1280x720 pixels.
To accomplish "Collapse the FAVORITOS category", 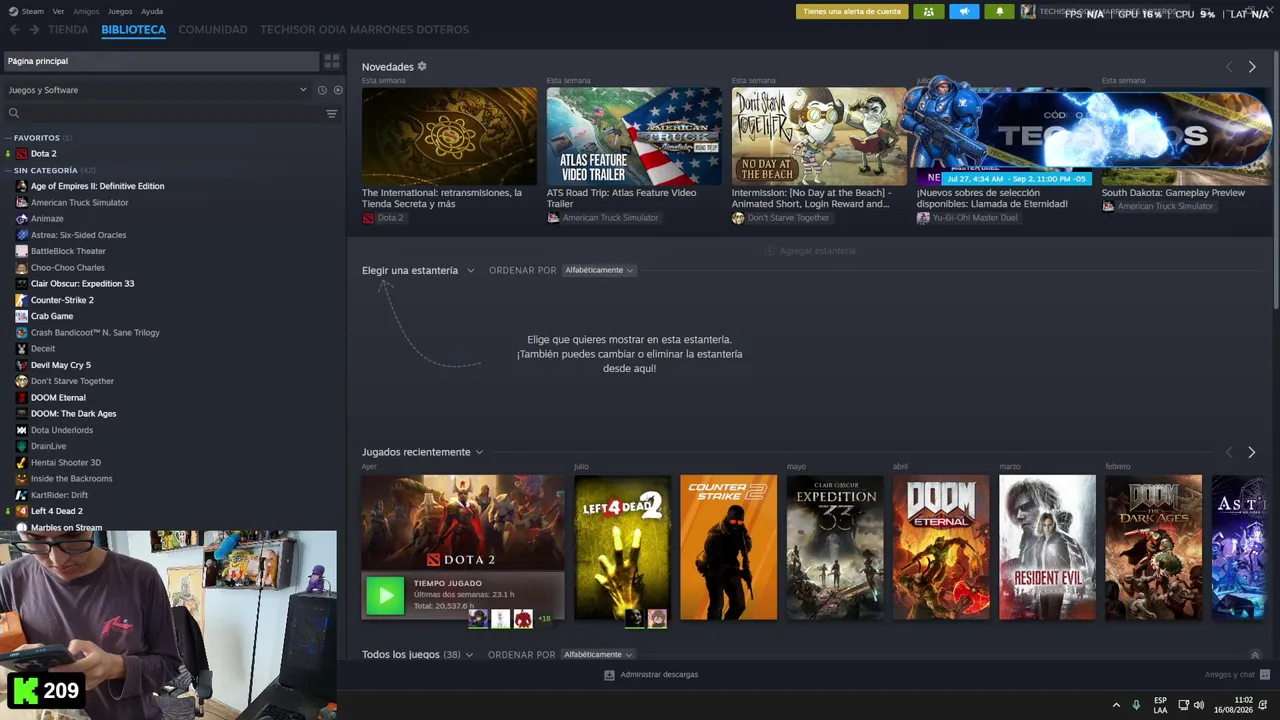I will tap(36, 138).
